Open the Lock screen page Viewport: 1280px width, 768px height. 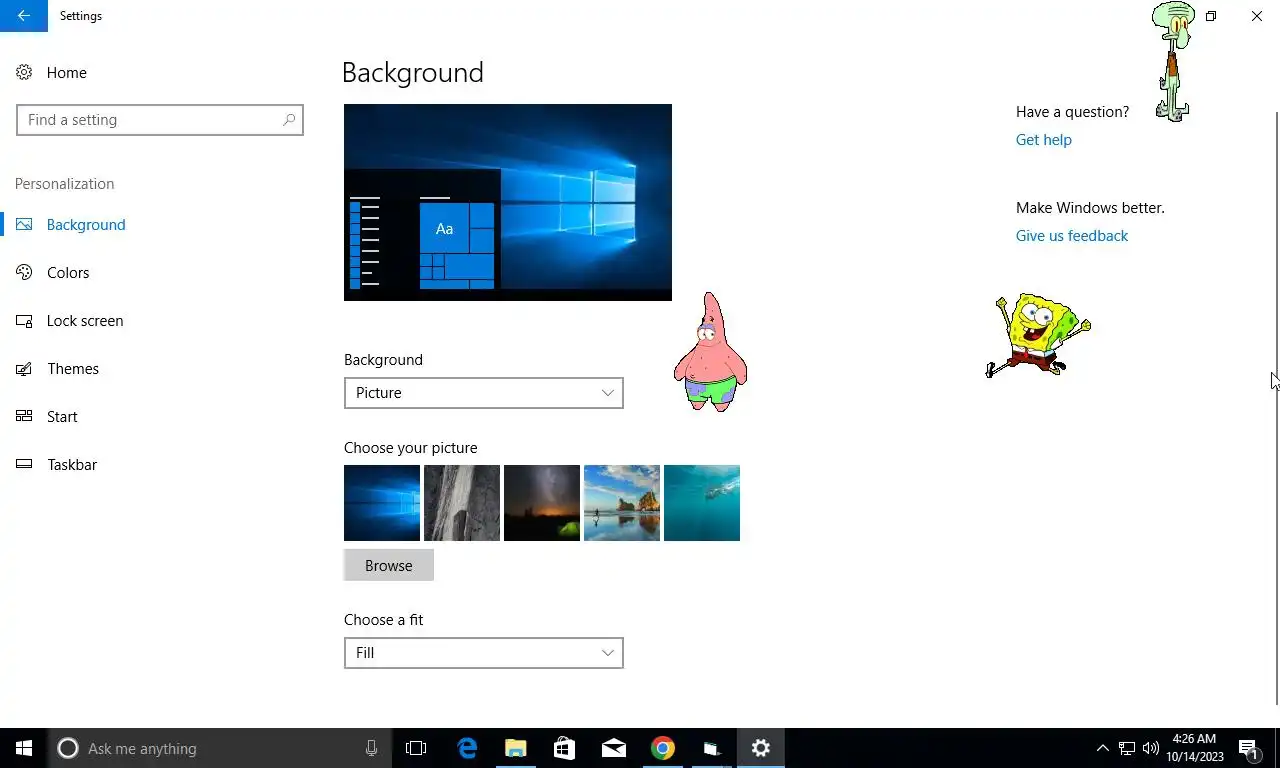(x=85, y=321)
